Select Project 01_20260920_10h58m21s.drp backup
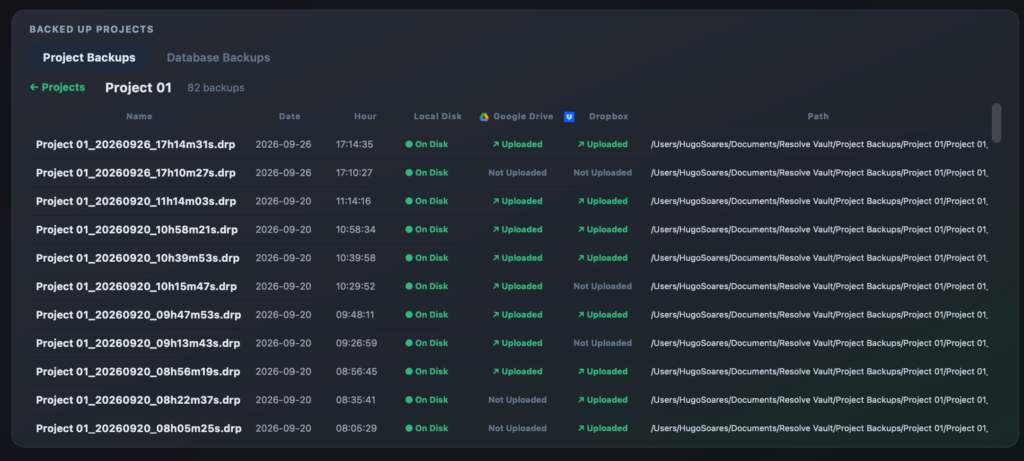This screenshot has width=1024, height=461. (x=137, y=230)
